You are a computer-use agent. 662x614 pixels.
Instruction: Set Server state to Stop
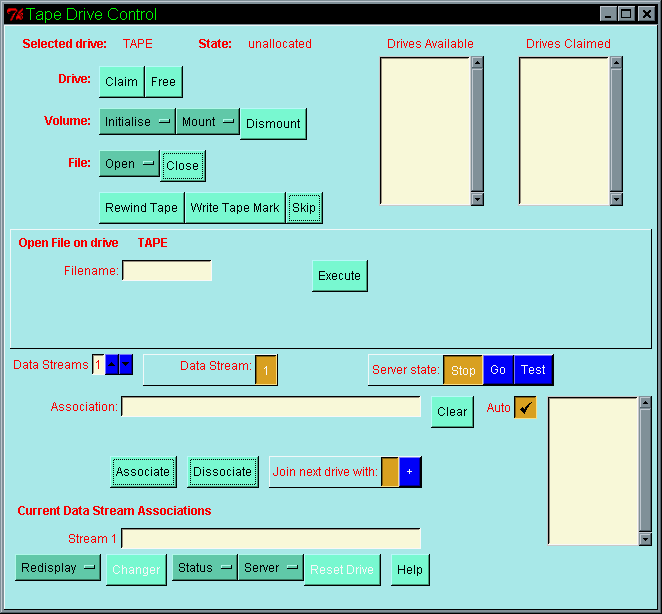point(463,370)
